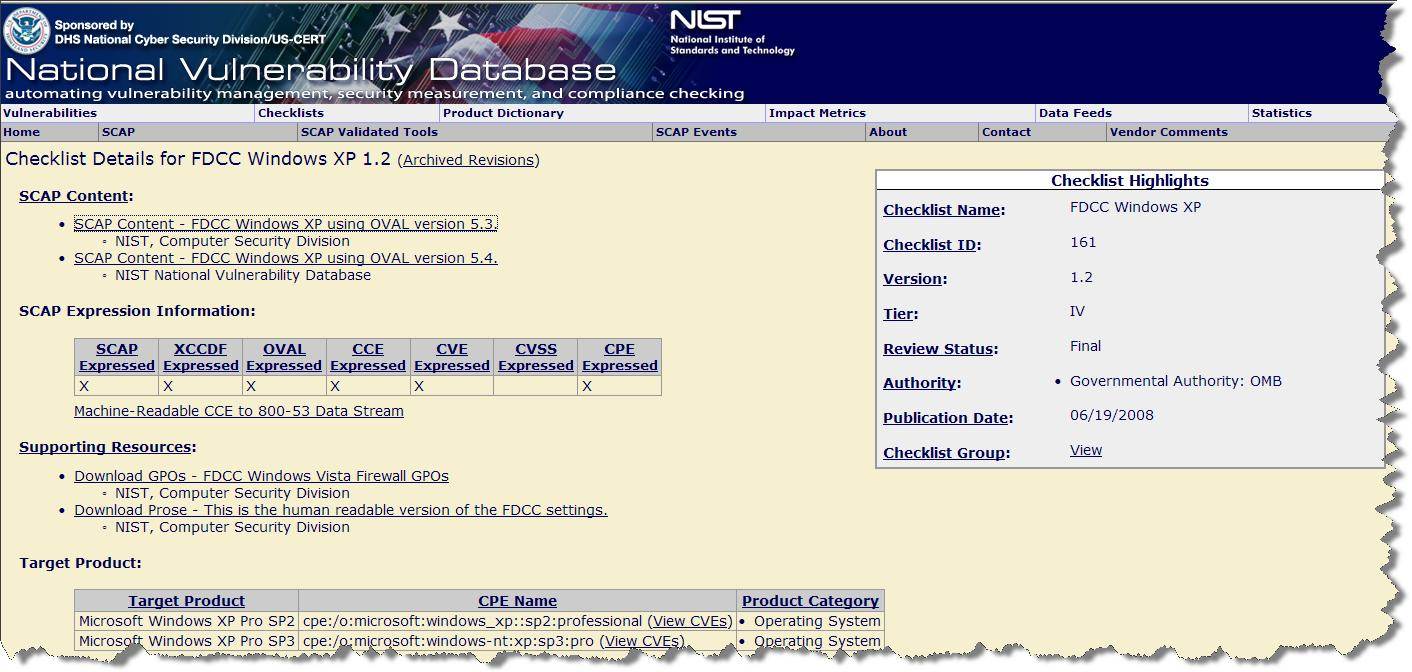Click the Authority label link
This screenshot has width=1412, height=672.
tap(919, 383)
